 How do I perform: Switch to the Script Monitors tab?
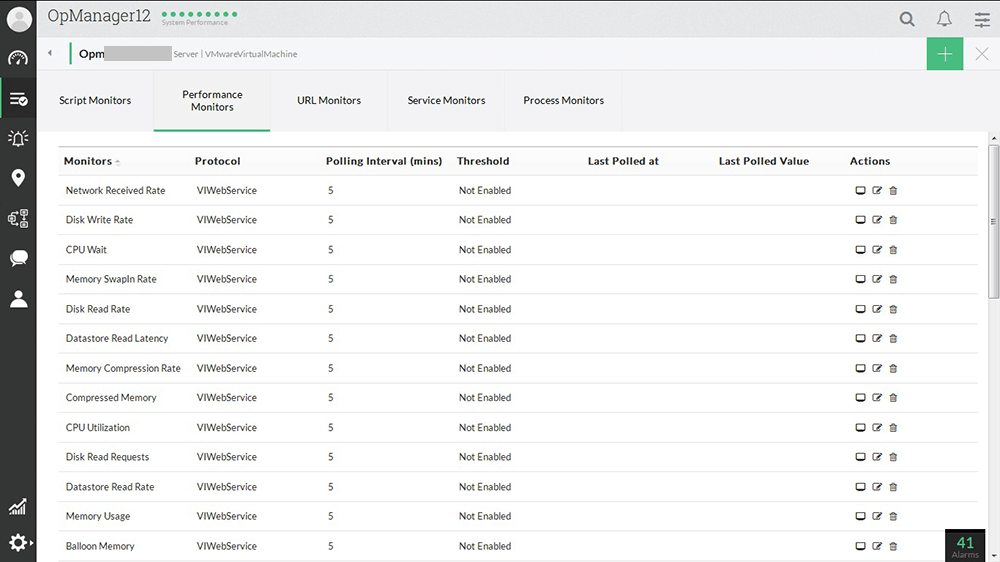95,101
